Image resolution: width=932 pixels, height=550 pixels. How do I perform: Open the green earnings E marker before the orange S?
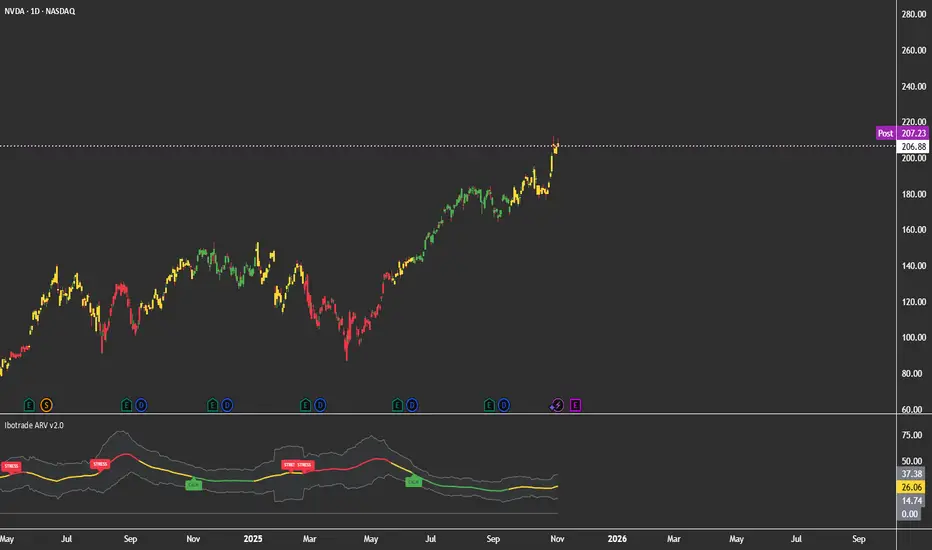click(29, 406)
